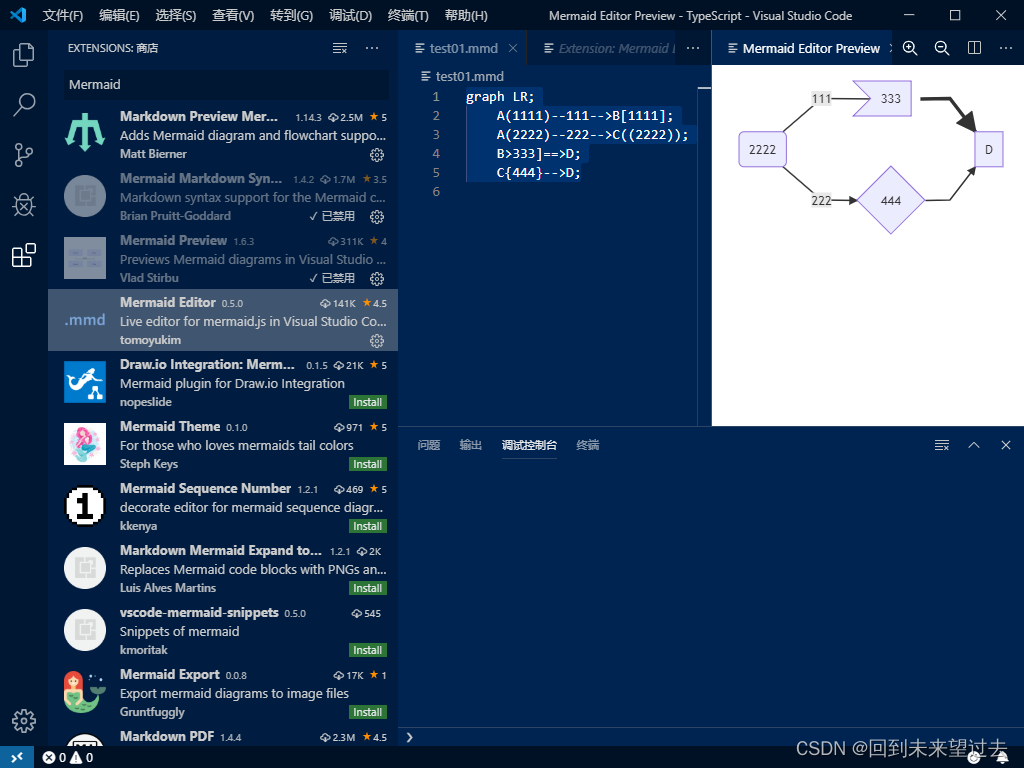
Task: Open the Extensions view in the Activity Bar
Action: click(23, 254)
